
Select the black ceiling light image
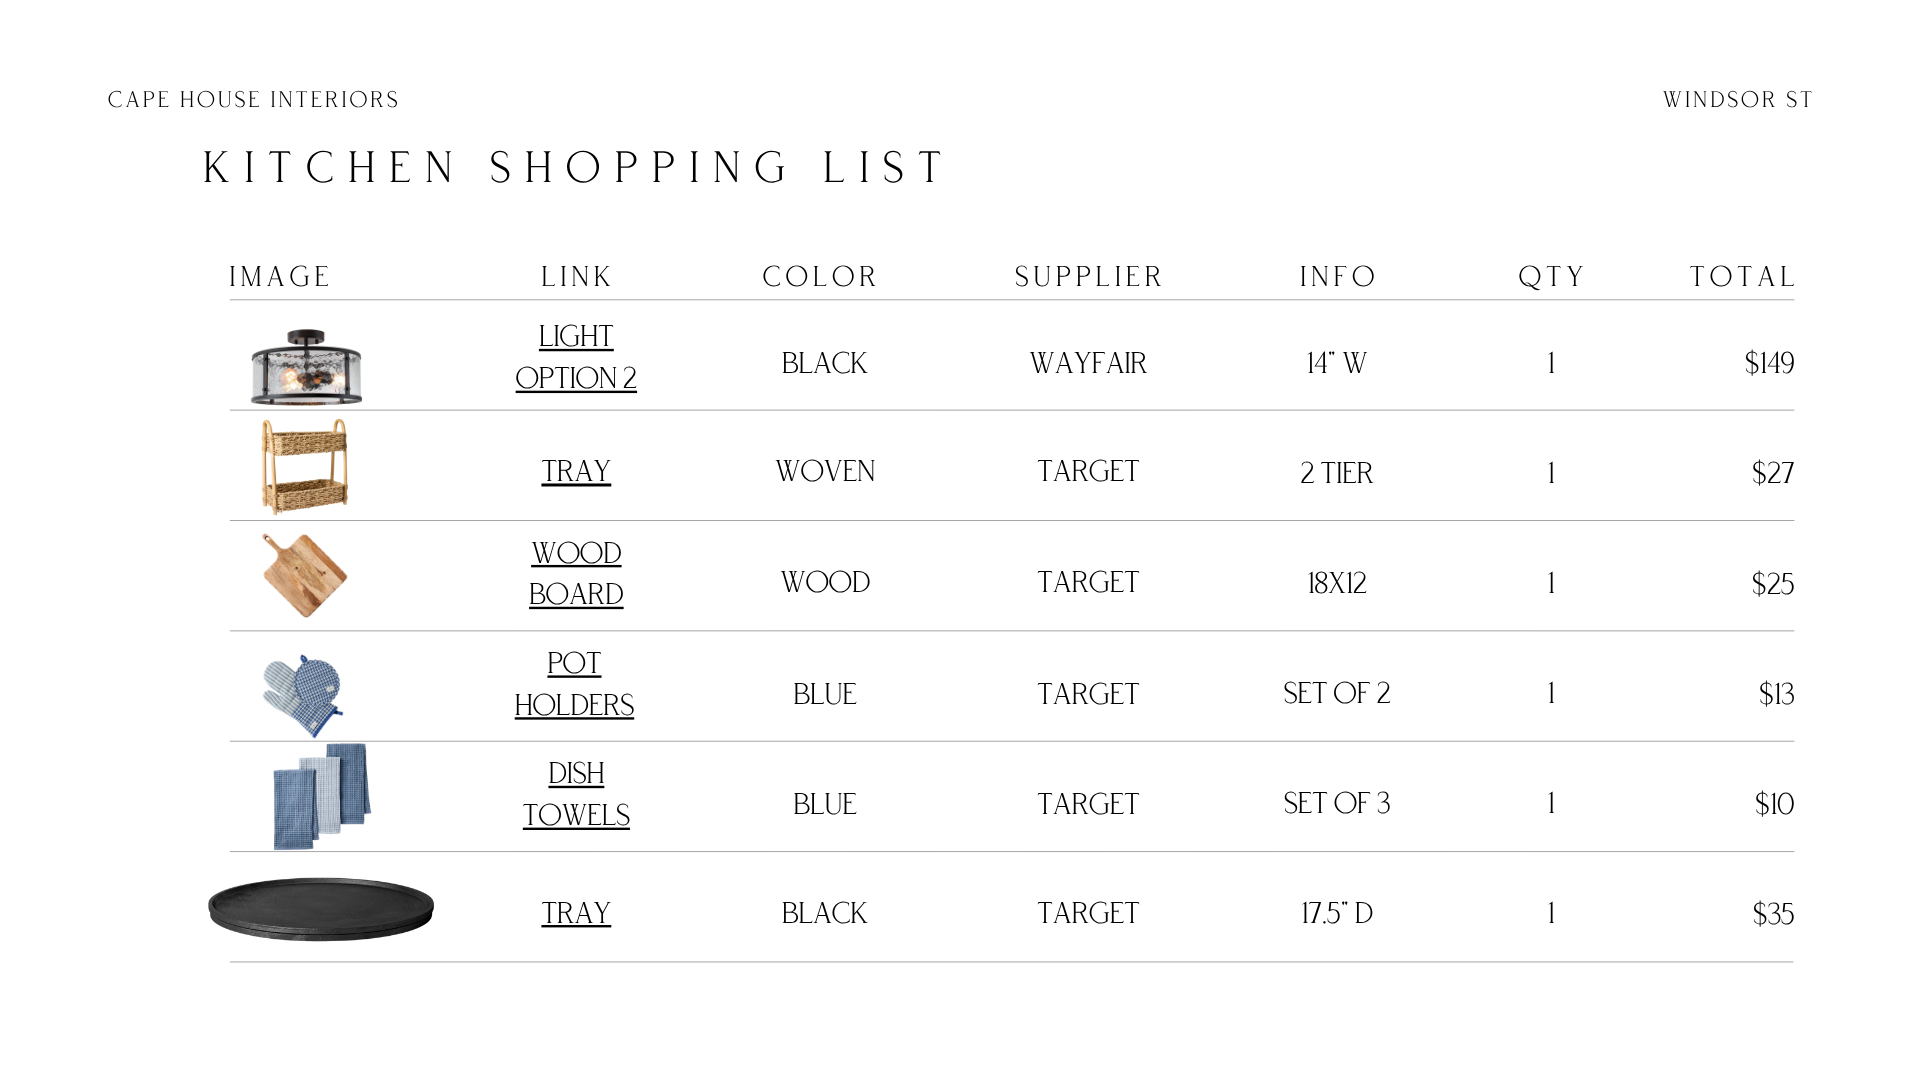[x=306, y=366]
